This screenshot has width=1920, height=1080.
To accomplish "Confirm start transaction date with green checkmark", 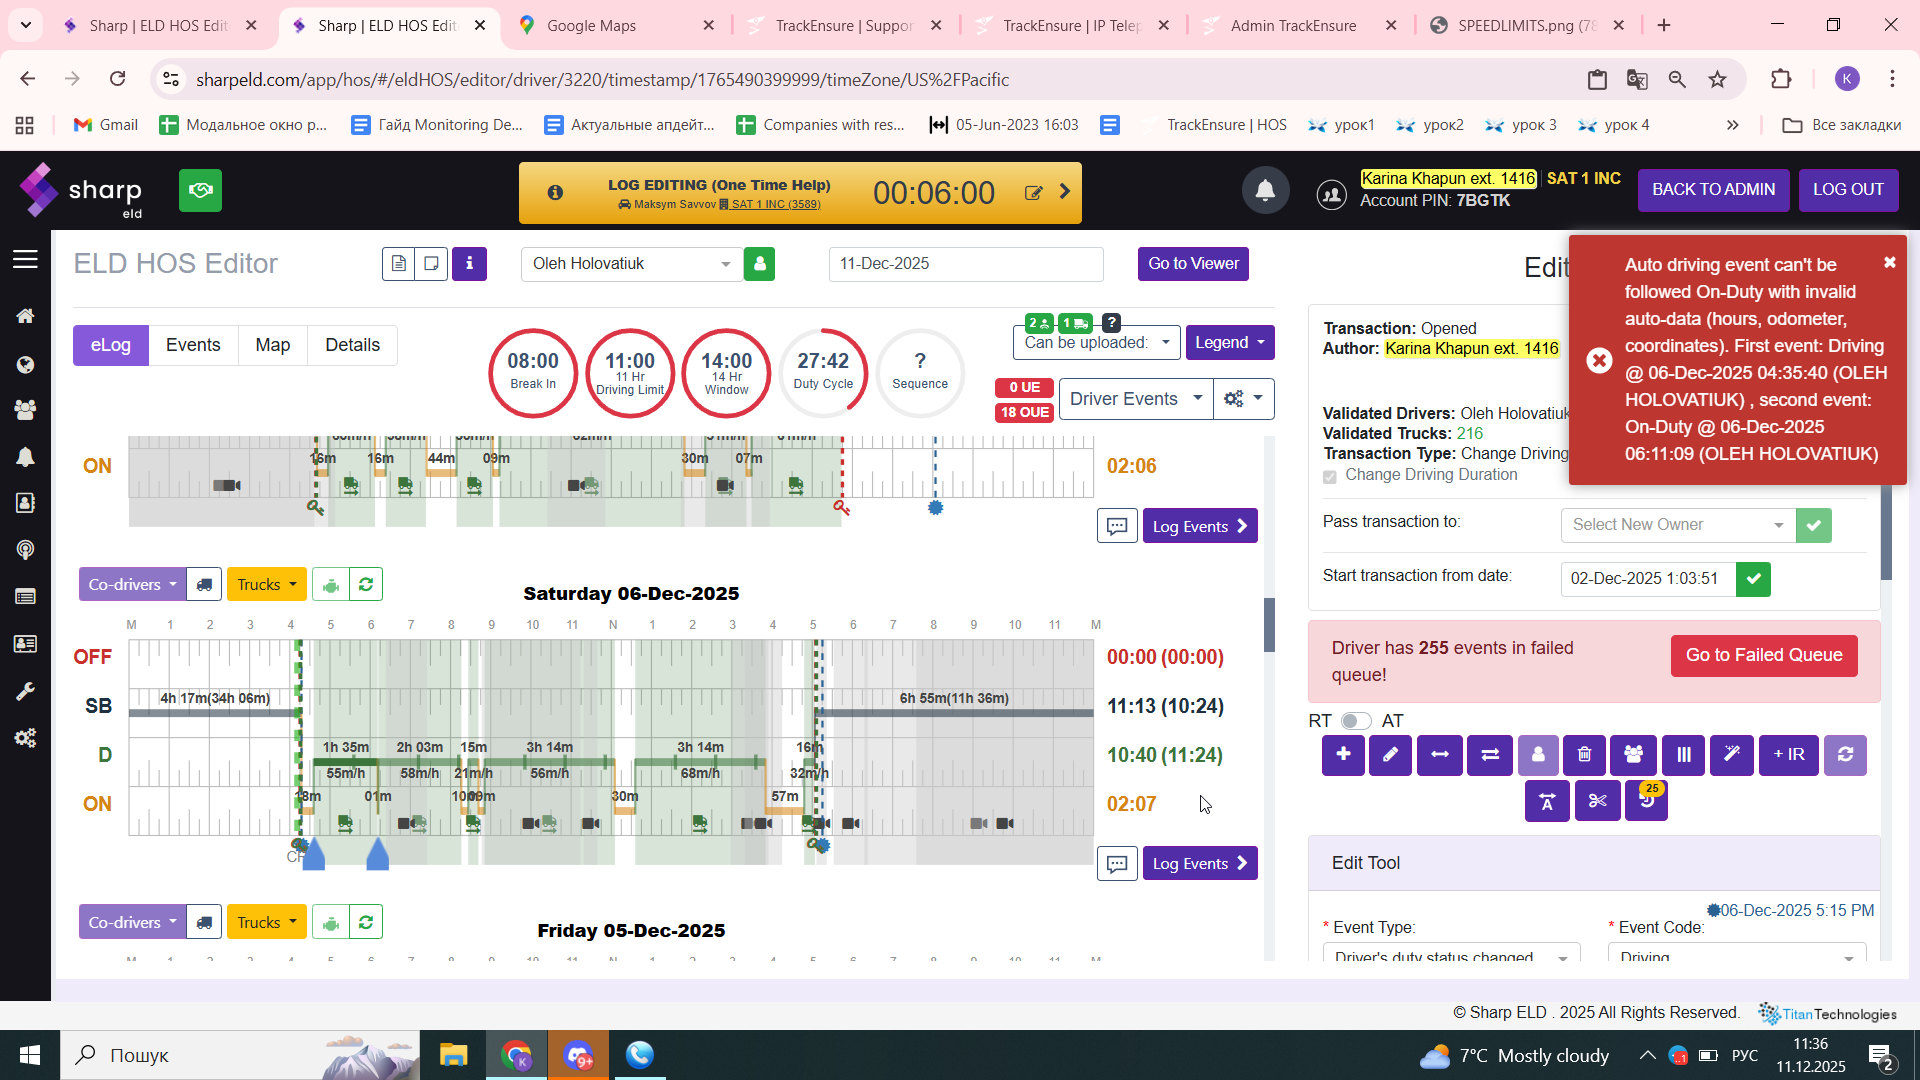I will (1753, 579).
